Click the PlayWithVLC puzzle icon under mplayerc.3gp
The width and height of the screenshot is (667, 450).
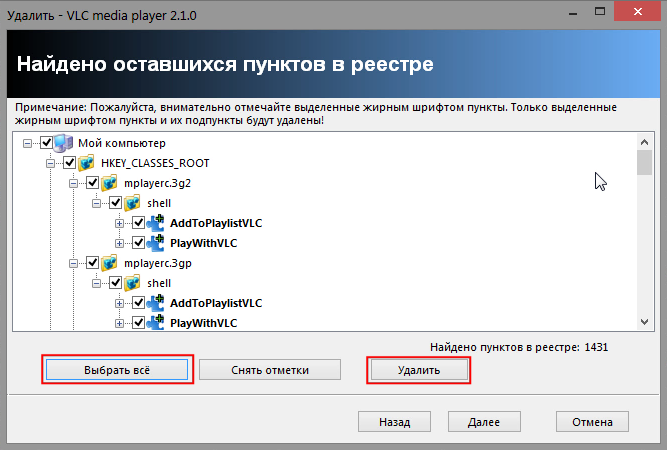(x=157, y=322)
